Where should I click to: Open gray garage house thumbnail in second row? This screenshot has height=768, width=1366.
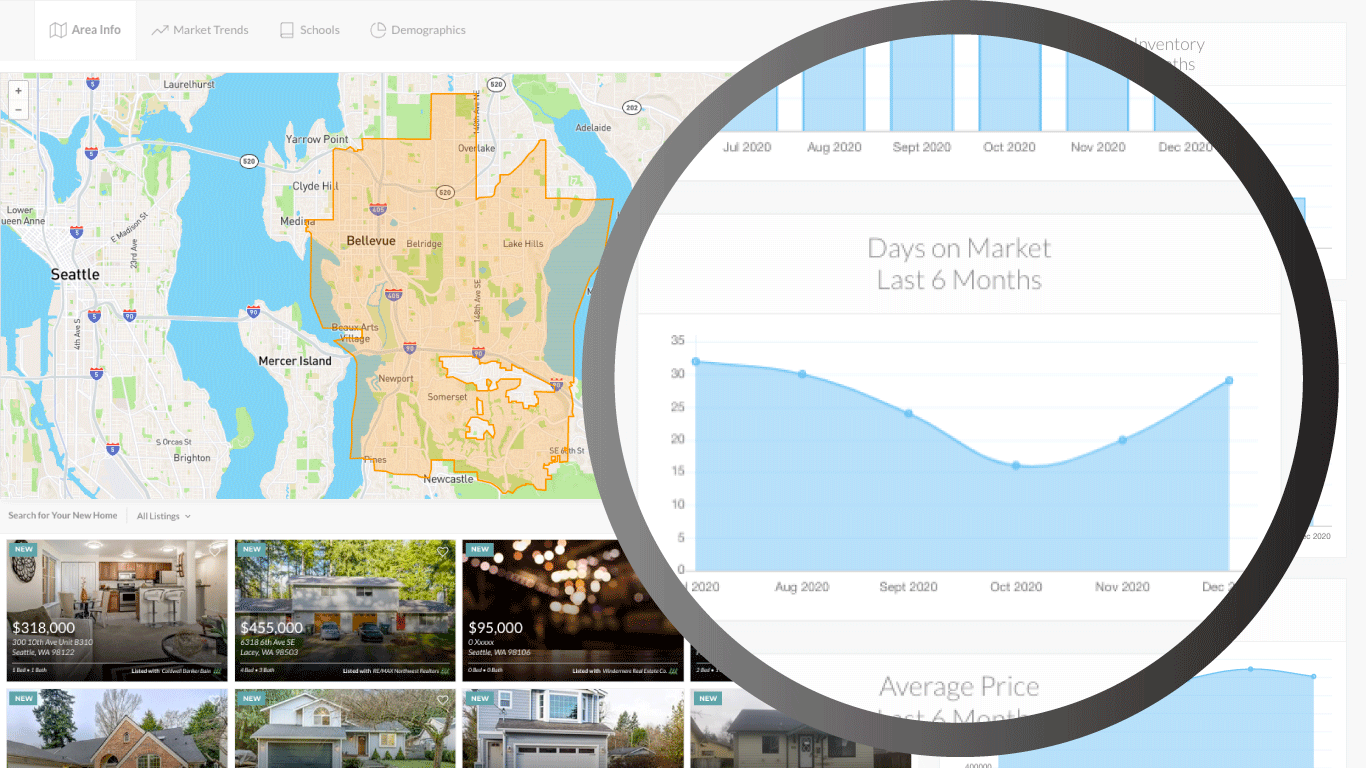tap(345, 728)
